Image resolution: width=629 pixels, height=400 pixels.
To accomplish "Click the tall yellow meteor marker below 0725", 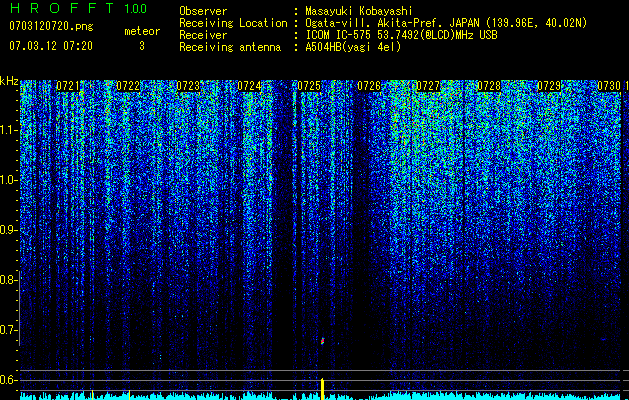I will [322, 388].
